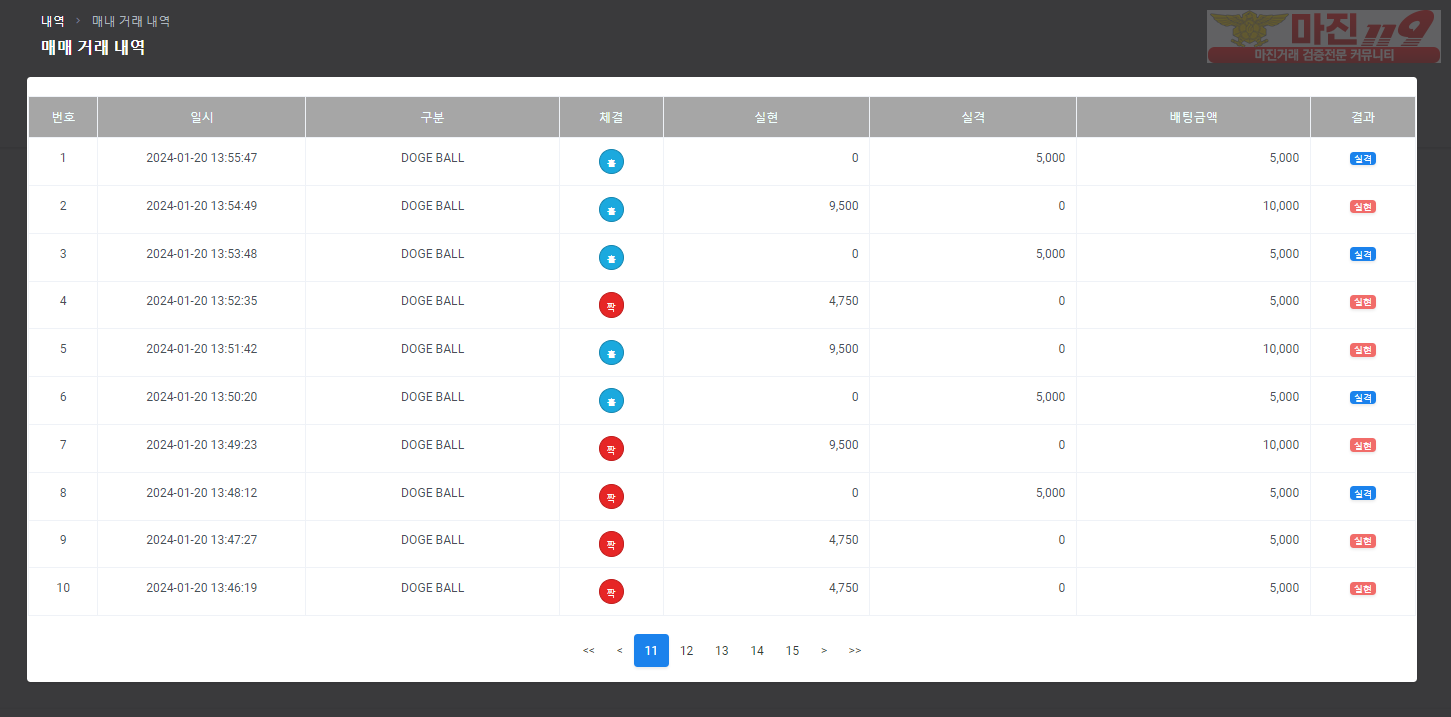1451x717 pixels.
Task: Go to previous page with < button
Action: [619, 650]
